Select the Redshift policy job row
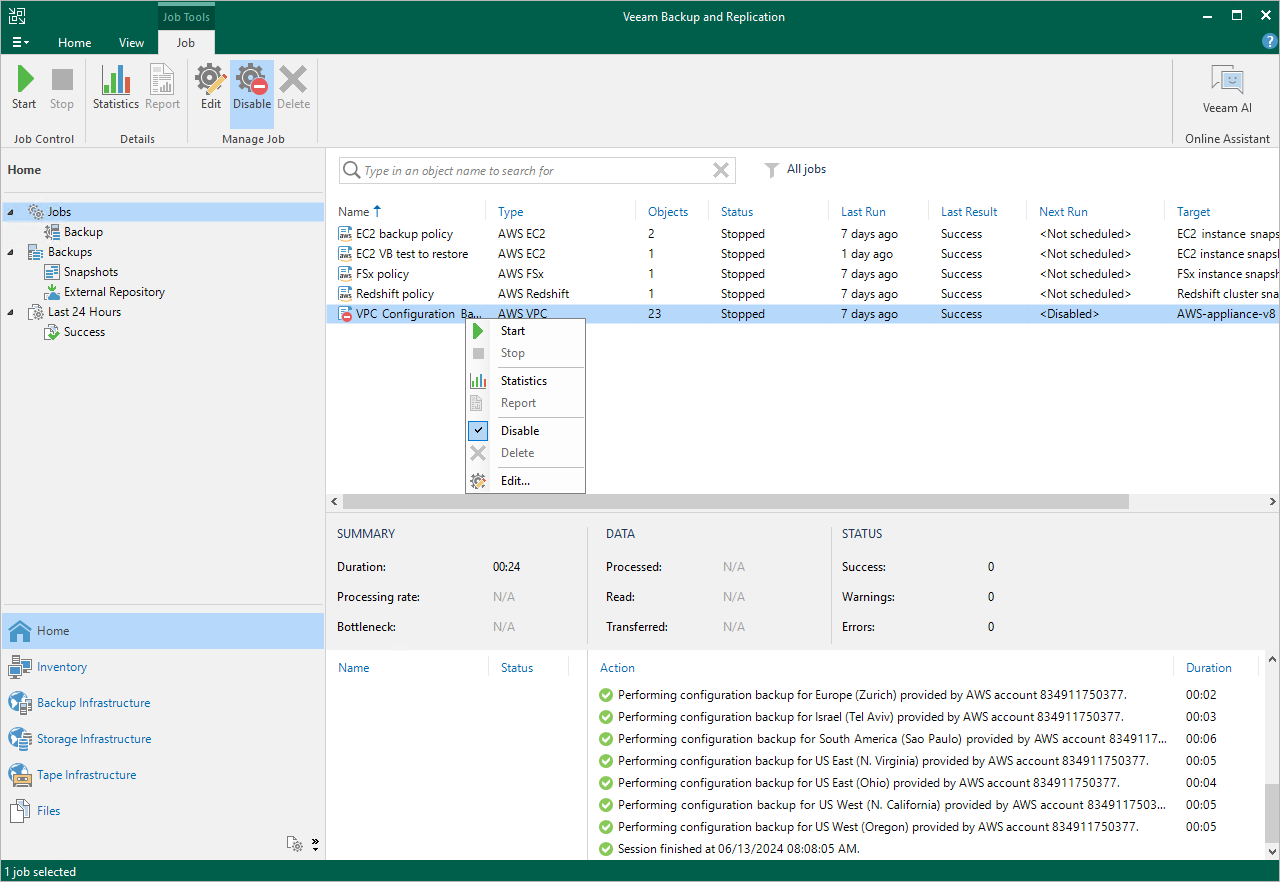This screenshot has width=1280, height=882. [803, 294]
